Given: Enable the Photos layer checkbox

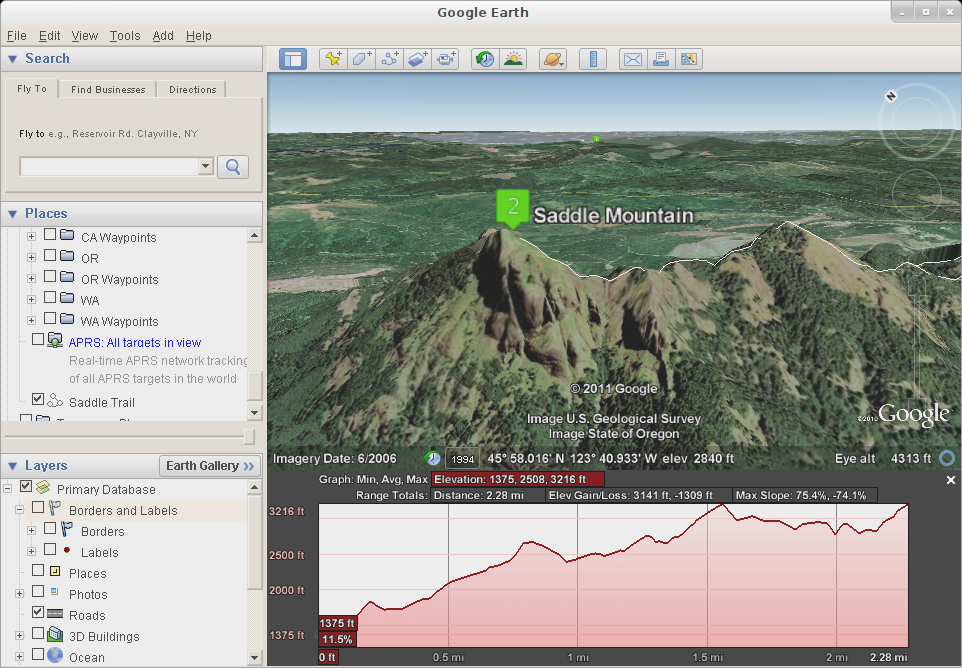Looking at the screenshot, I should pos(38,591).
